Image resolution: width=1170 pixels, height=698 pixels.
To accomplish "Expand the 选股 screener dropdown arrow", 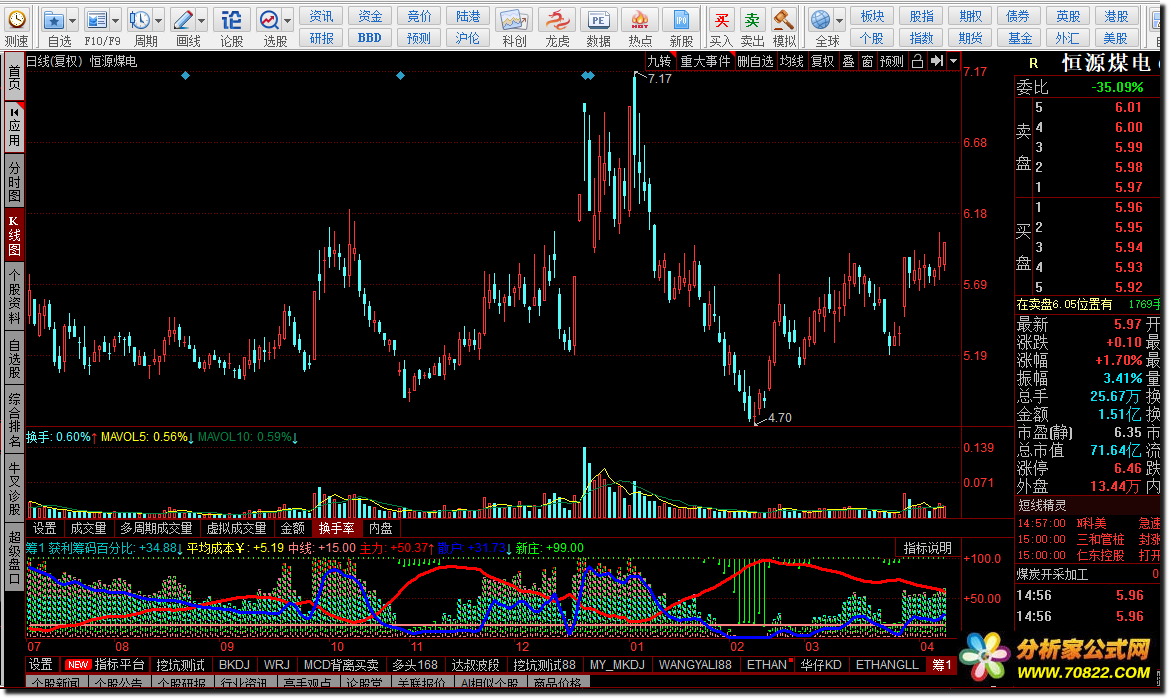I will click(x=287, y=21).
